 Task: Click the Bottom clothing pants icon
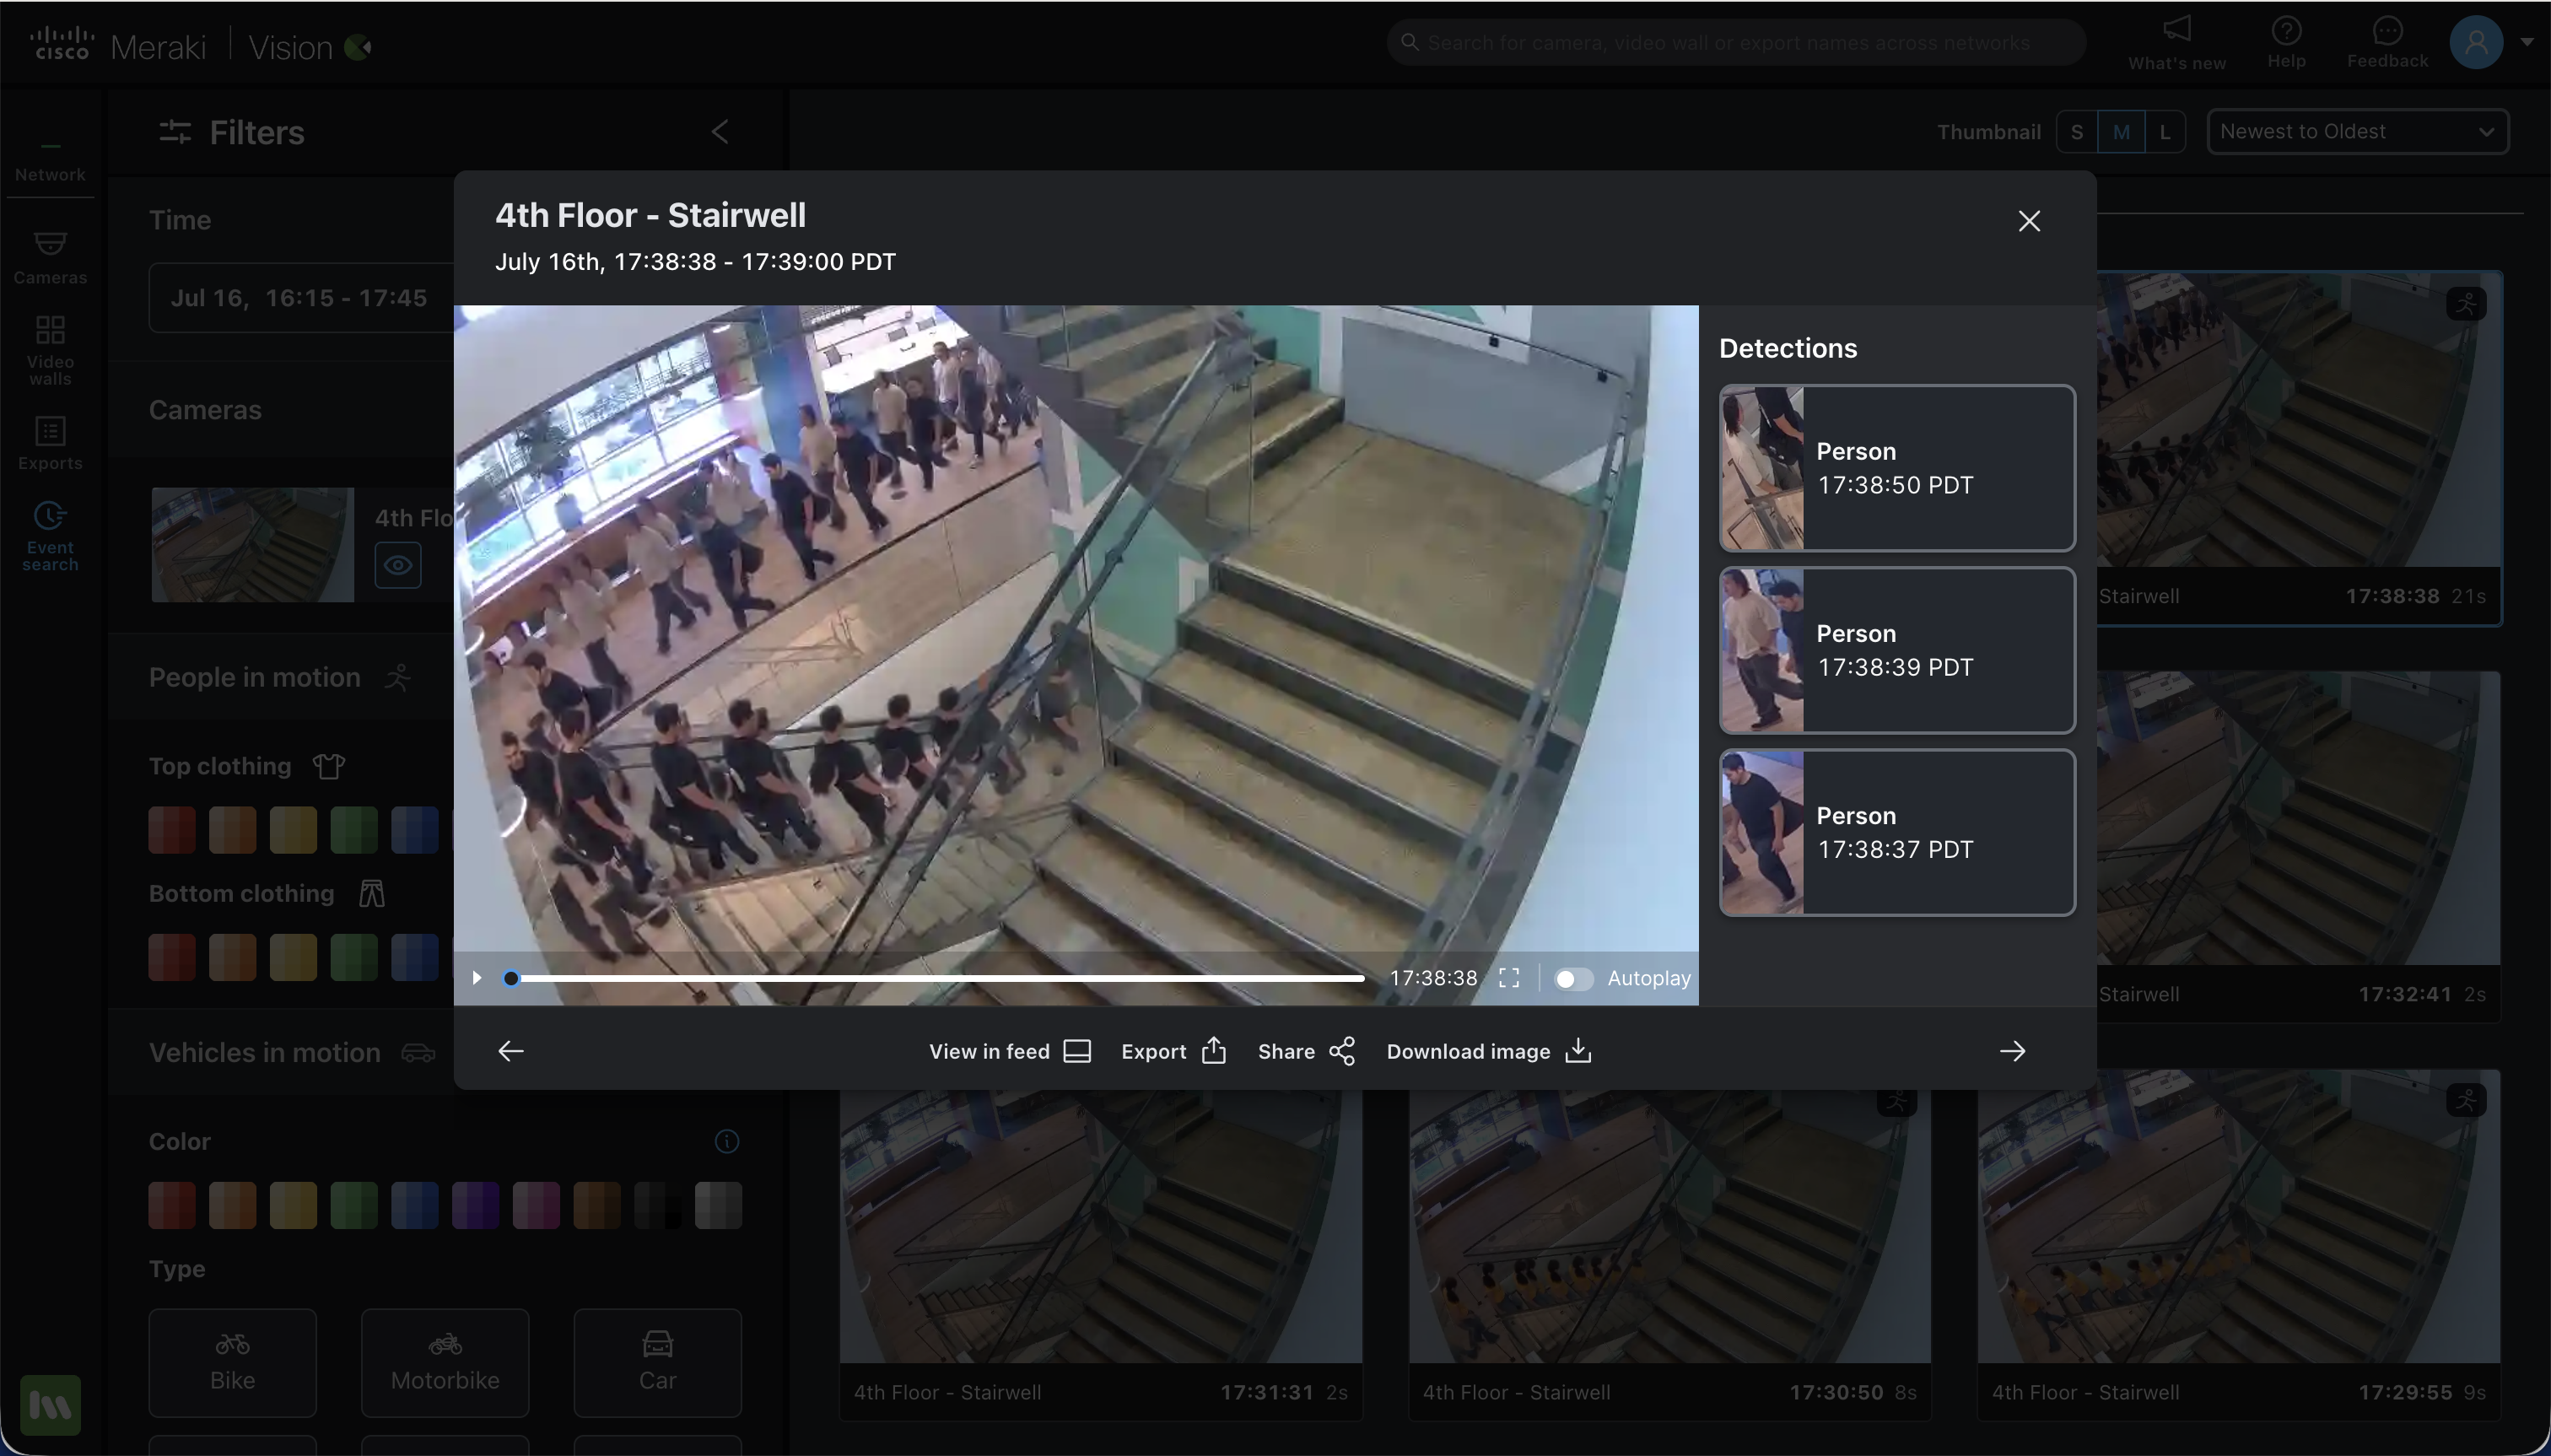click(x=372, y=894)
